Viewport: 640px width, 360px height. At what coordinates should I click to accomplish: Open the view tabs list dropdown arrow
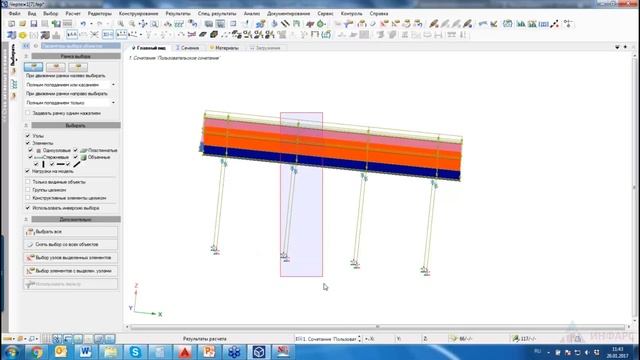(x=617, y=47)
